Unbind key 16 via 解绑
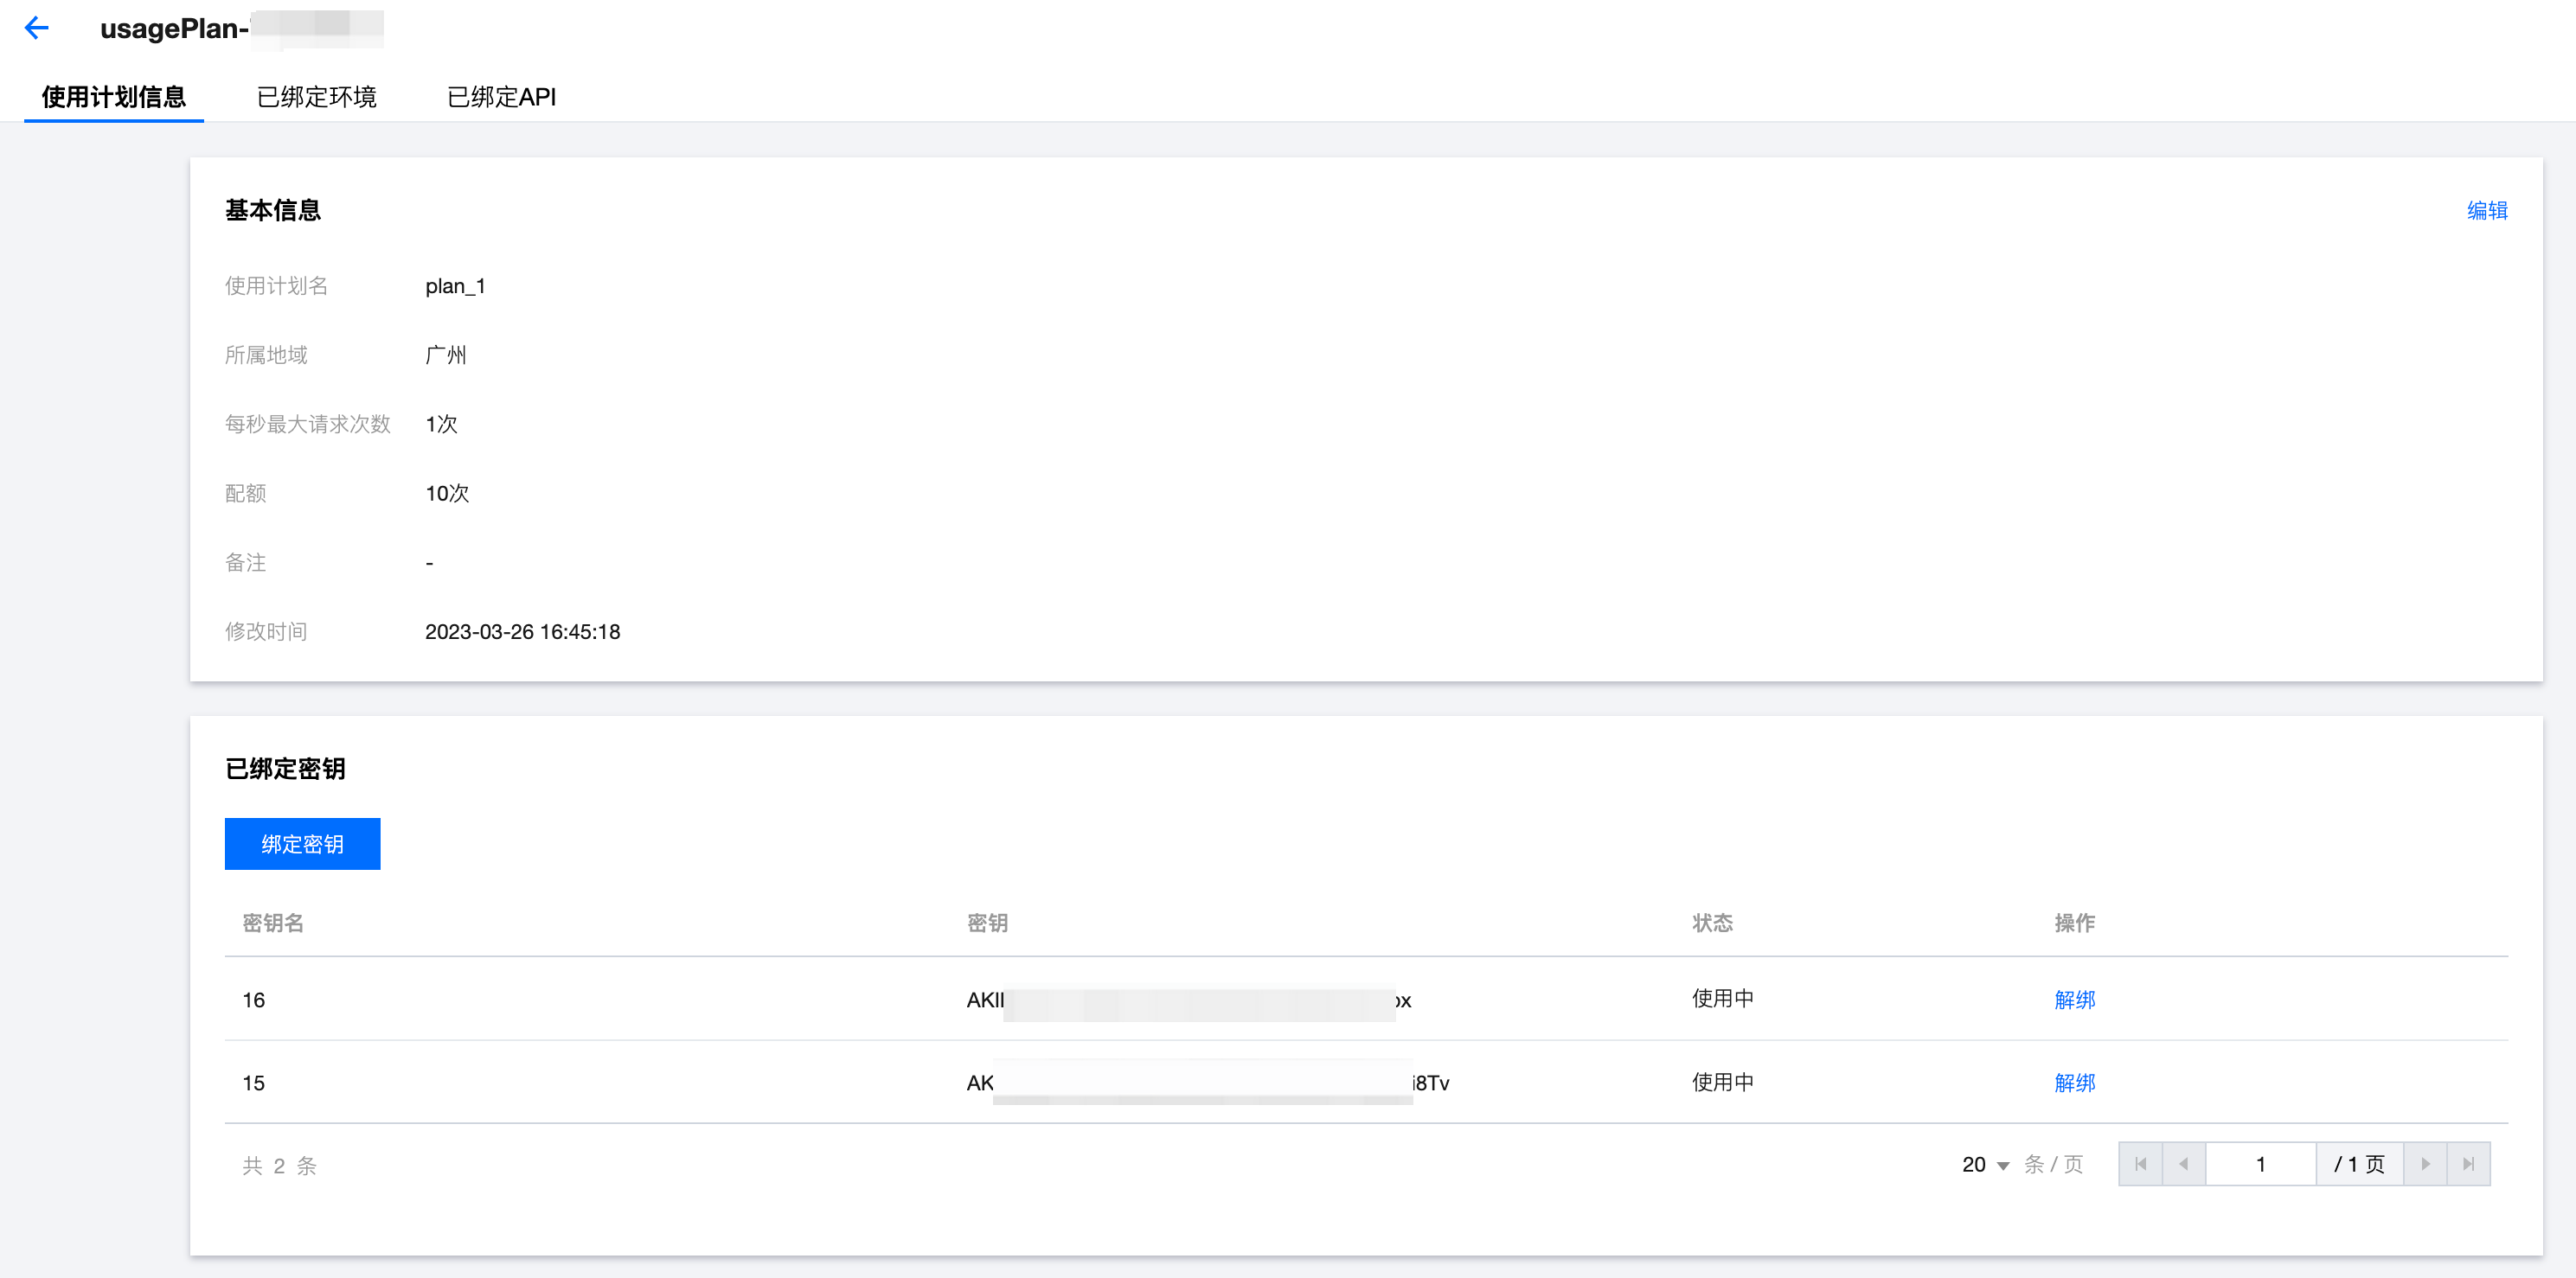Viewport: 2576px width, 1278px height. coord(2074,1000)
